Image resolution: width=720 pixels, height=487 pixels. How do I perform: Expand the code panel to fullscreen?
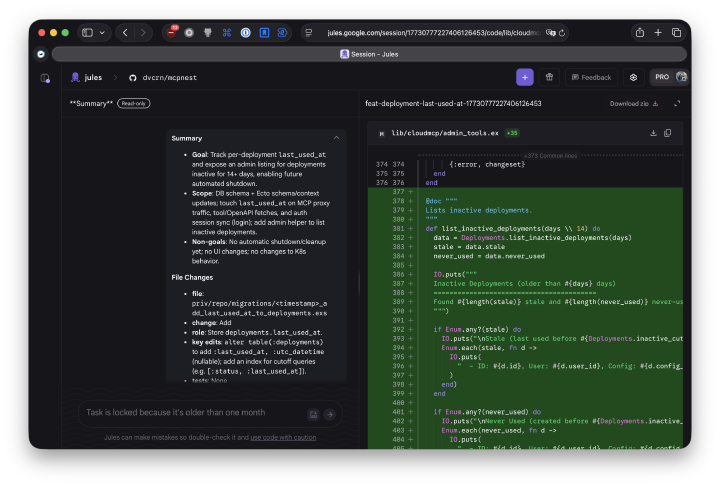pos(677,104)
